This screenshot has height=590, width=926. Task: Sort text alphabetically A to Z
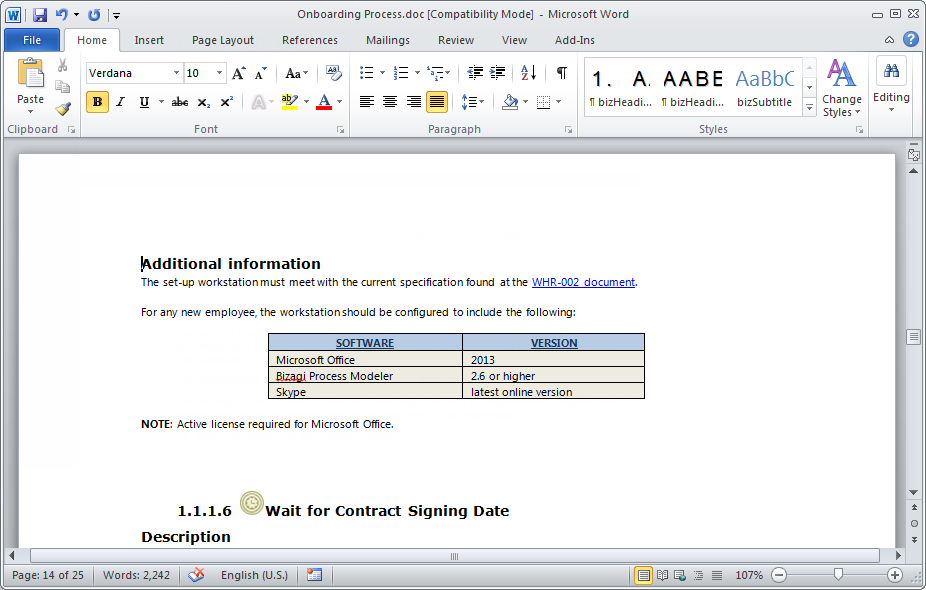click(529, 73)
